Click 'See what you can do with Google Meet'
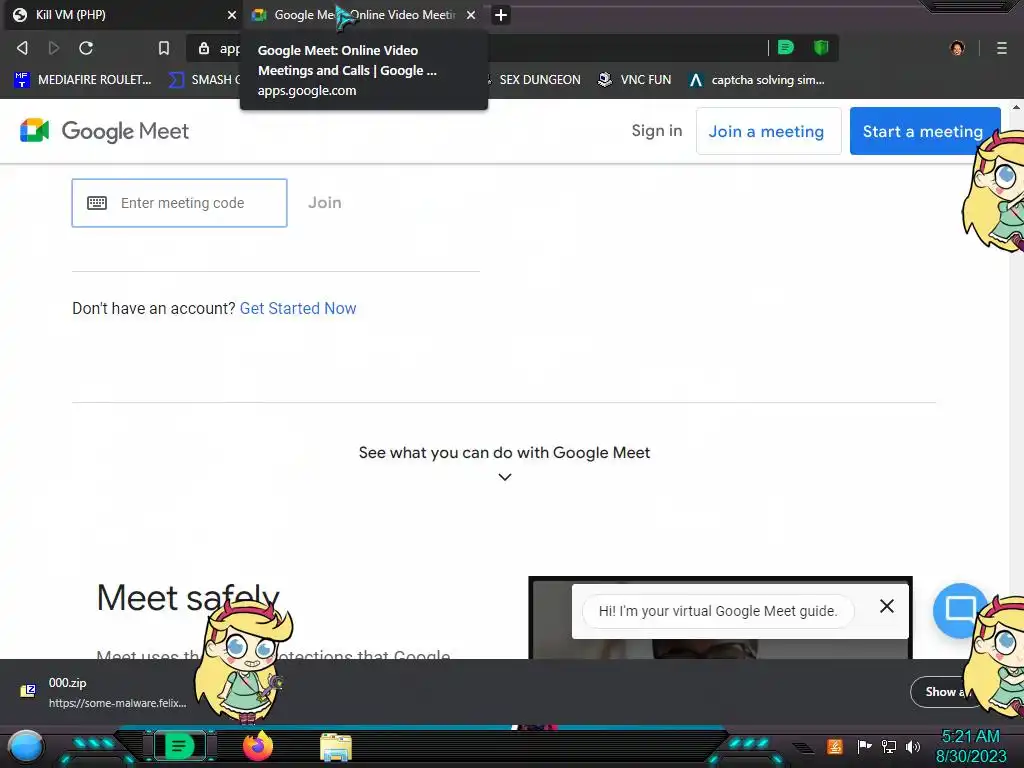The image size is (1024, 768). 504,453
